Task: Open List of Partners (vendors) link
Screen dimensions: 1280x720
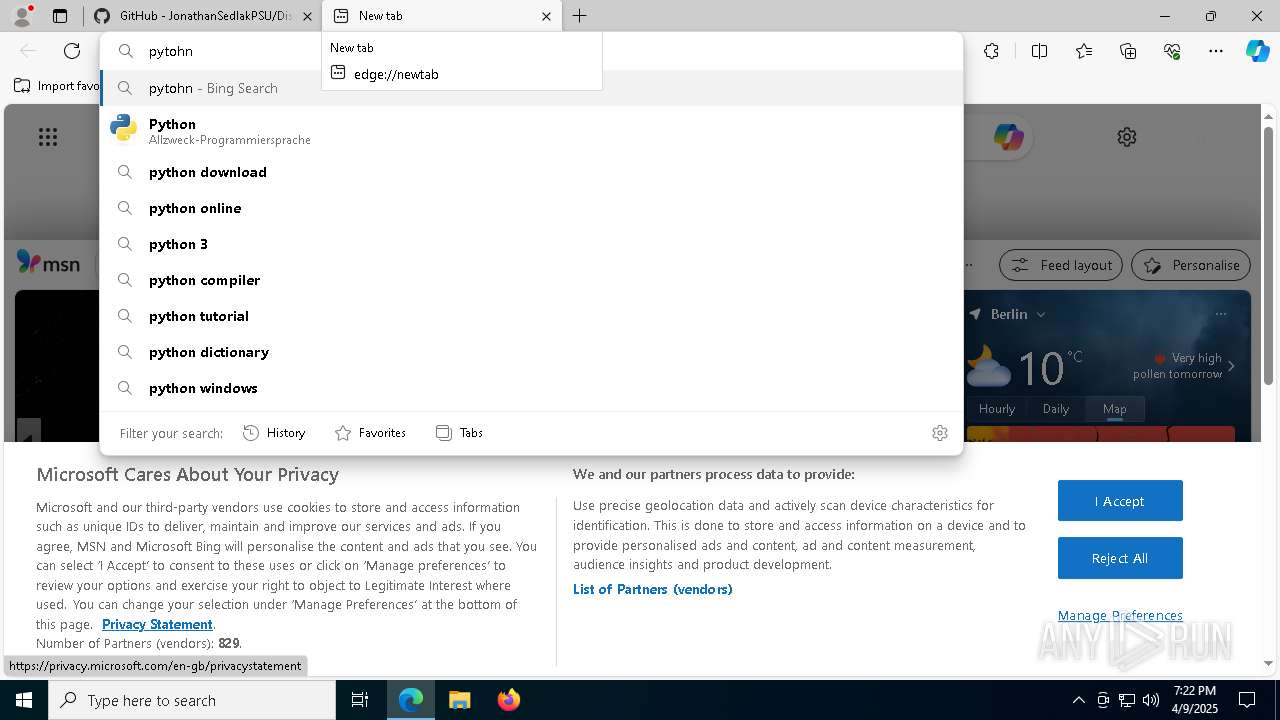Action: pyautogui.click(x=653, y=589)
